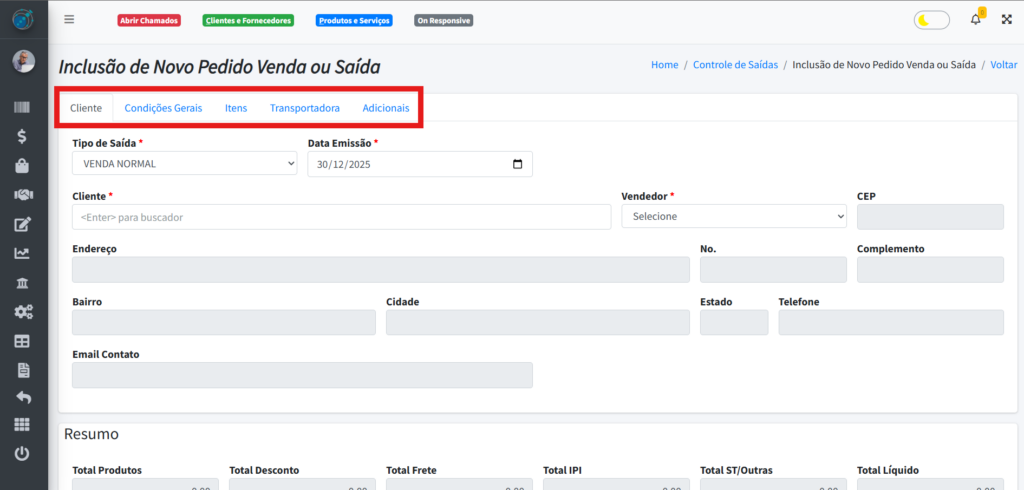
Task: Click the bank building sidebar icon
Action: (22, 282)
